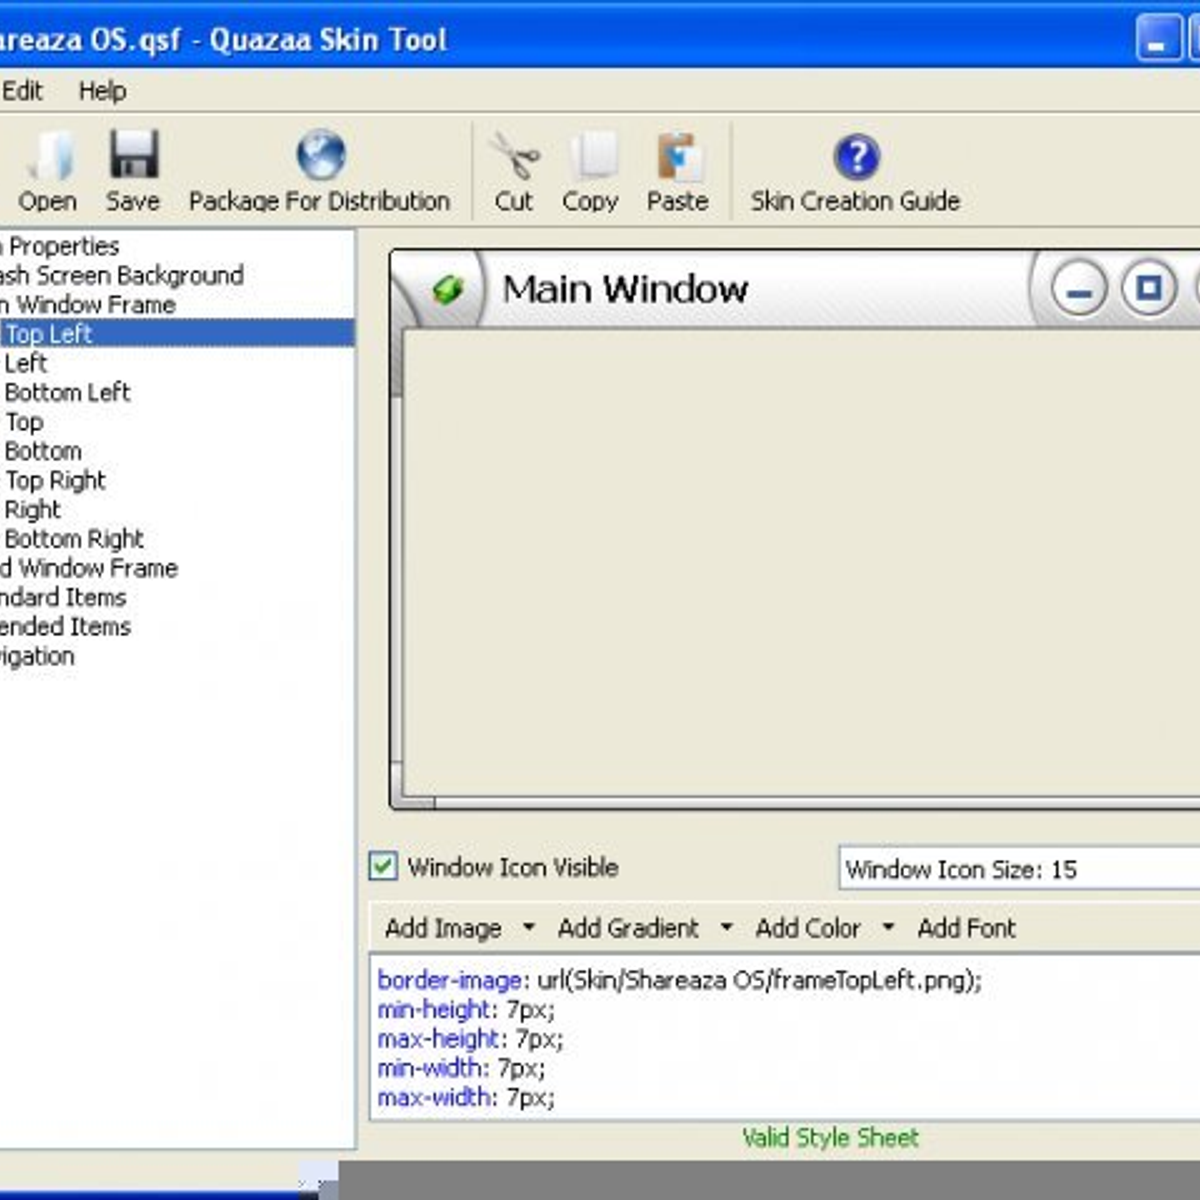Image resolution: width=1200 pixels, height=1200 pixels.
Task: Click the Main Window preview title text
Action: 625,289
